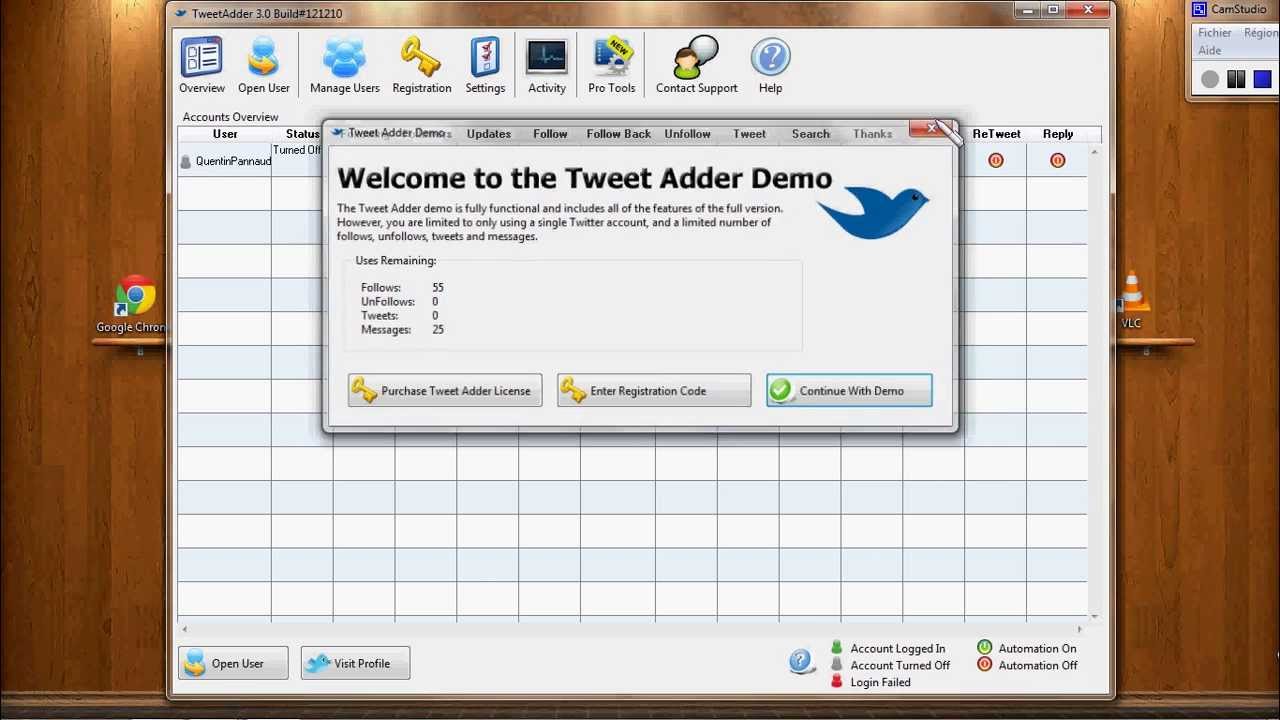
Task: Click the CamStudio title bar icon
Action: (1199, 9)
